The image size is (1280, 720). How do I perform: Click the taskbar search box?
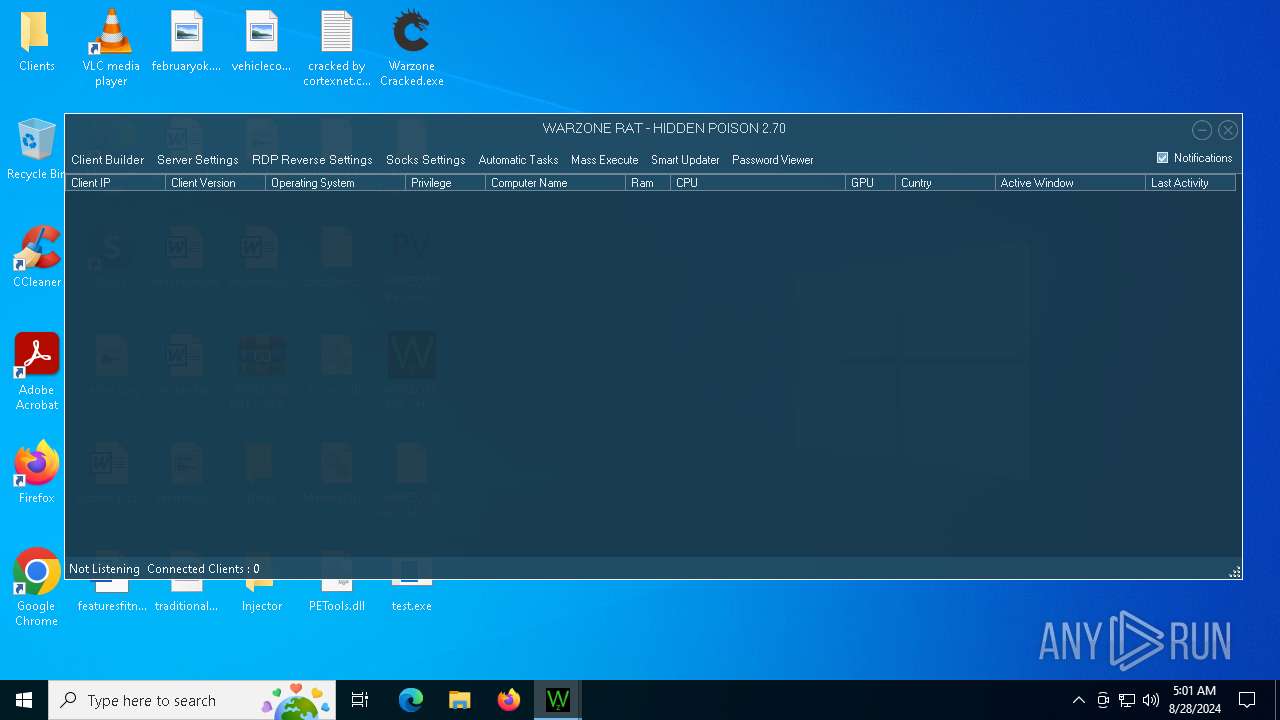pyautogui.click(x=192, y=700)
